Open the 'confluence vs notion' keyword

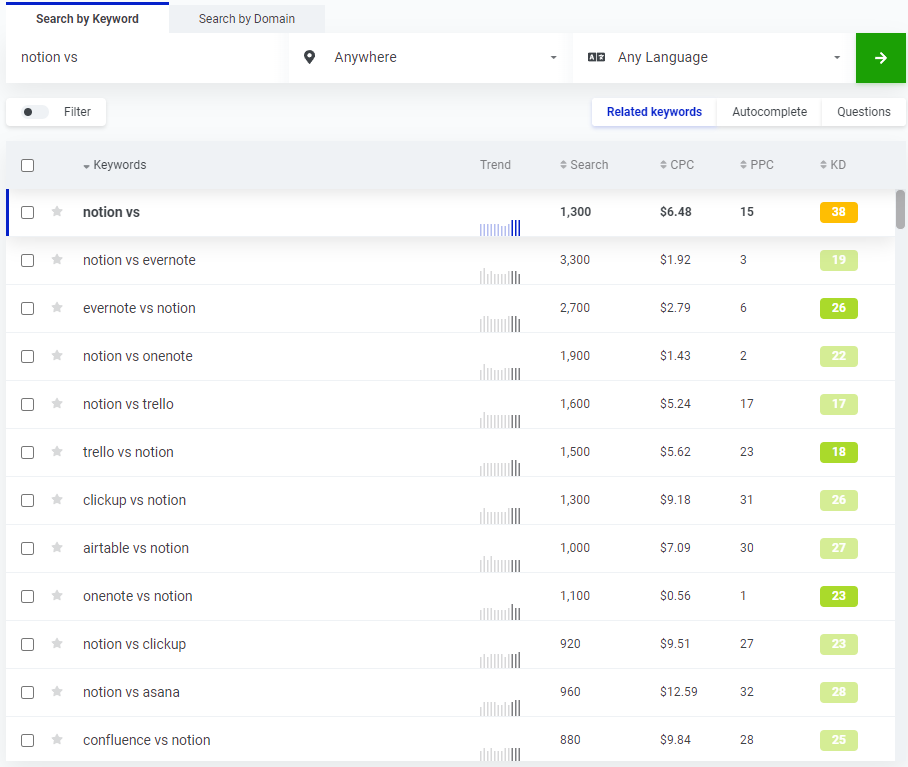(x=147, y=740)
